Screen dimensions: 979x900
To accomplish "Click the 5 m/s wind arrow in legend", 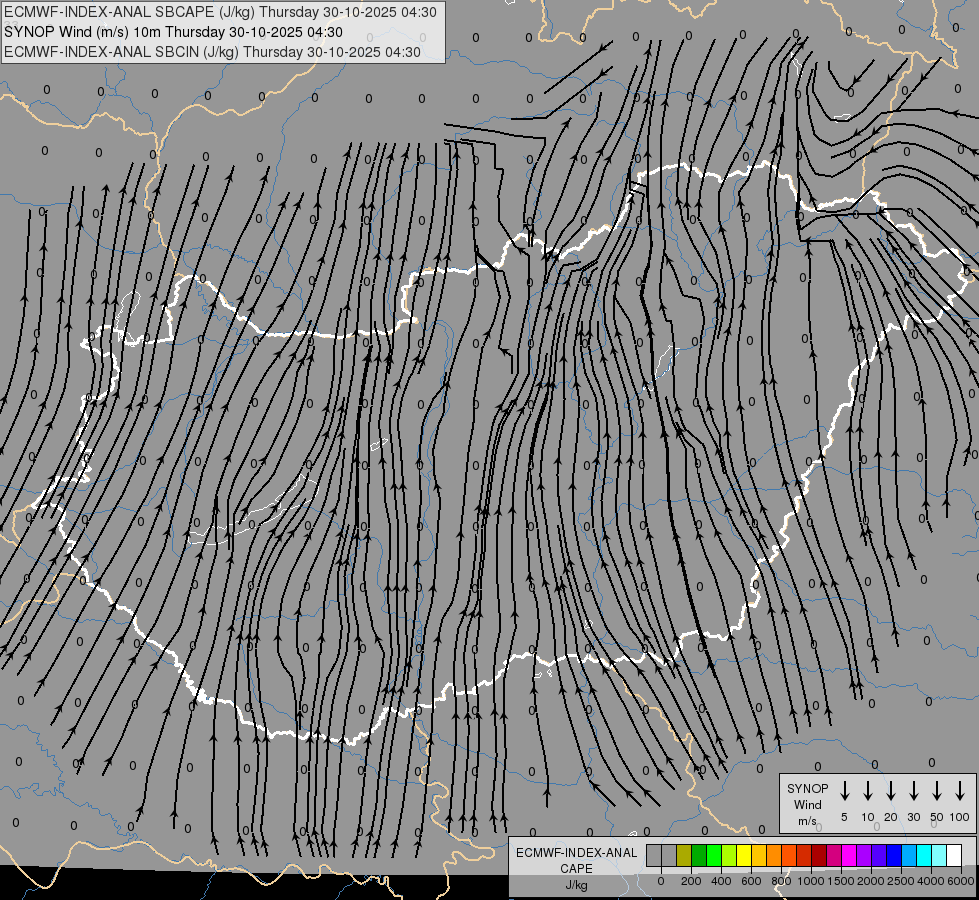I will coord(844,791).
